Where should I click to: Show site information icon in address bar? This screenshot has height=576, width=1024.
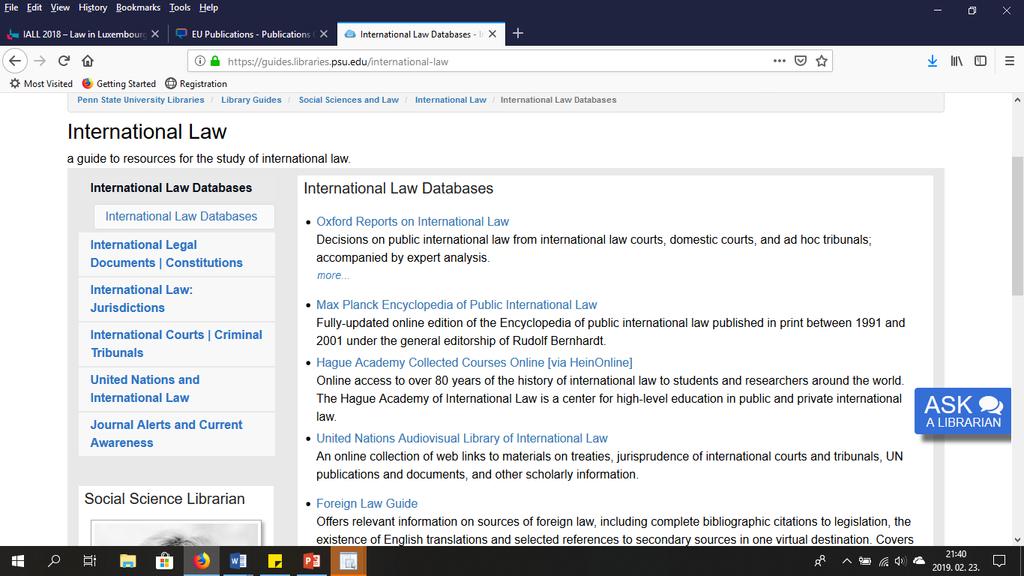click(200, 61)
